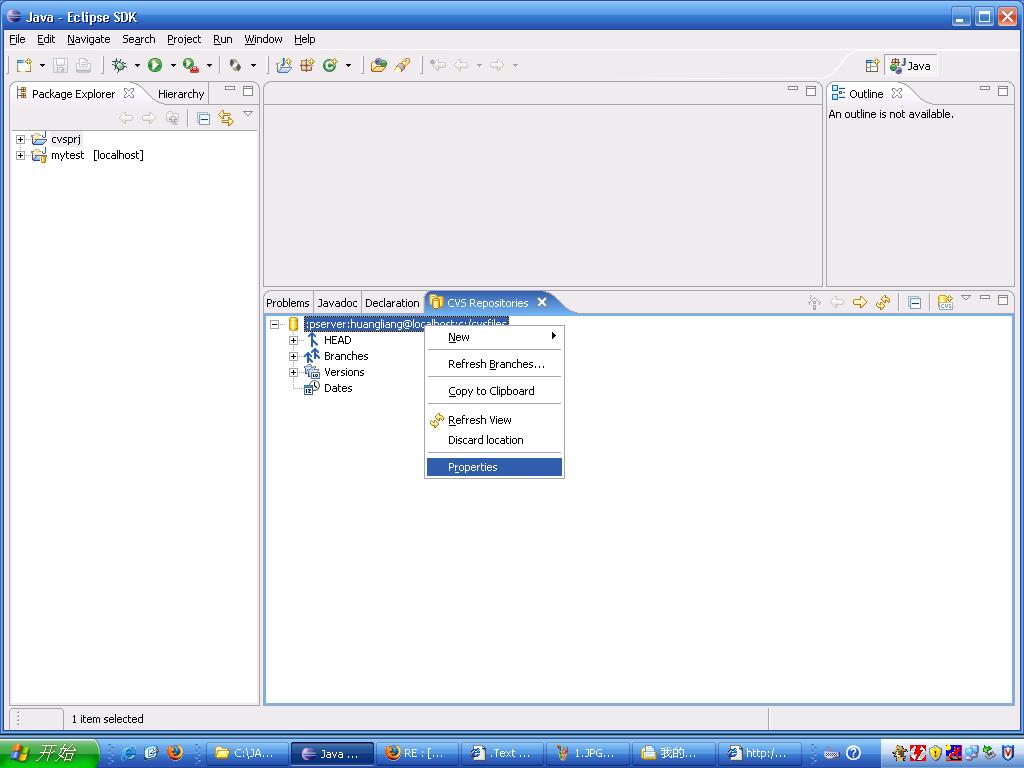Choose Refresh Branches... from context menu
The height and width of the screenshot is (768, 1024).
[x=494, y=364]
